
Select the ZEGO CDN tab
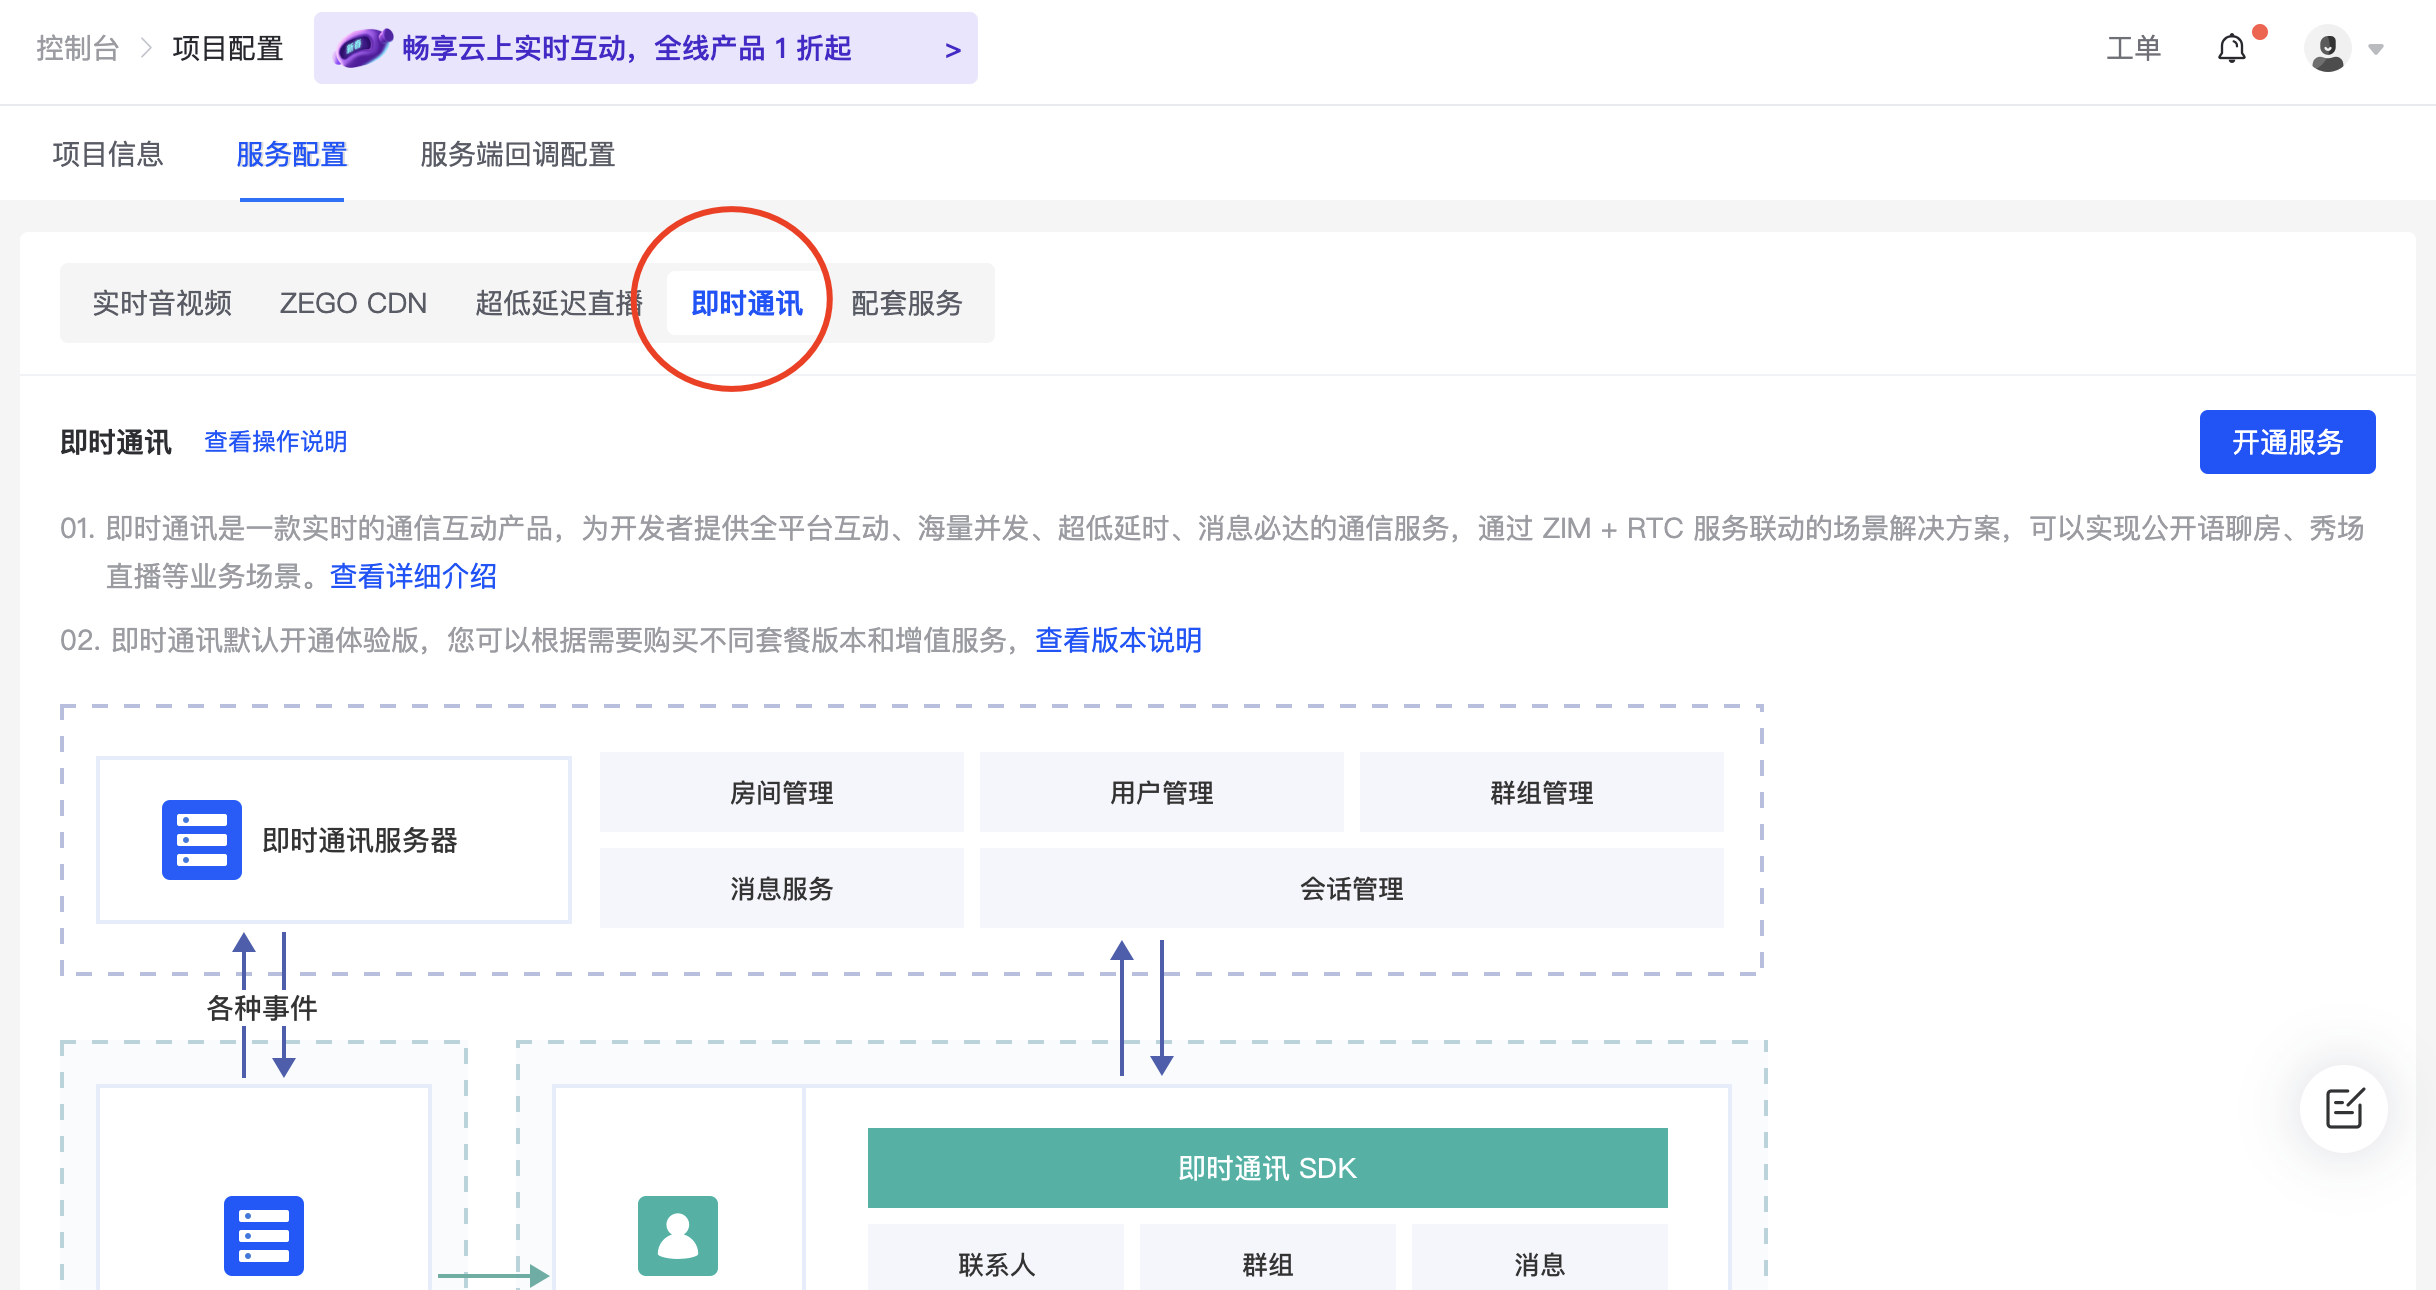tap(353, 303)
